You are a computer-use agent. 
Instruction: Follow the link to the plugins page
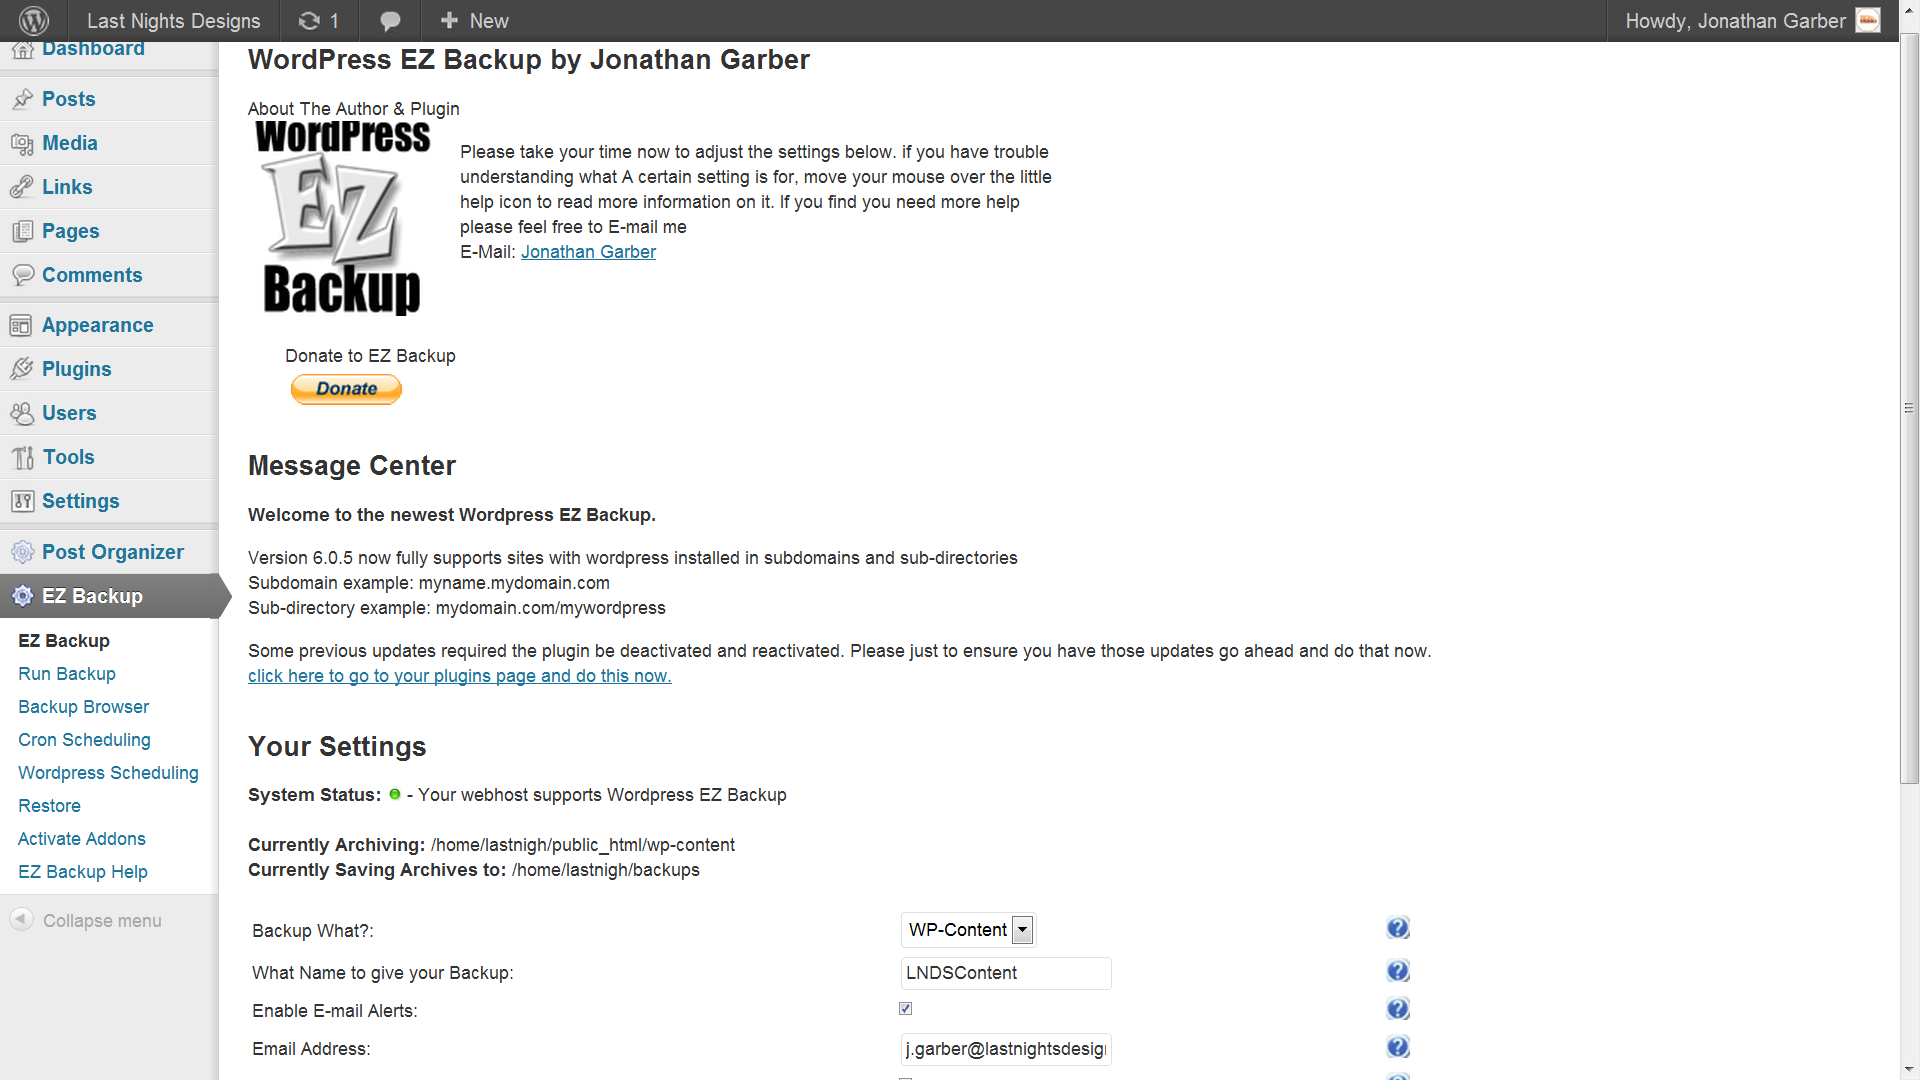pos(460,676)
